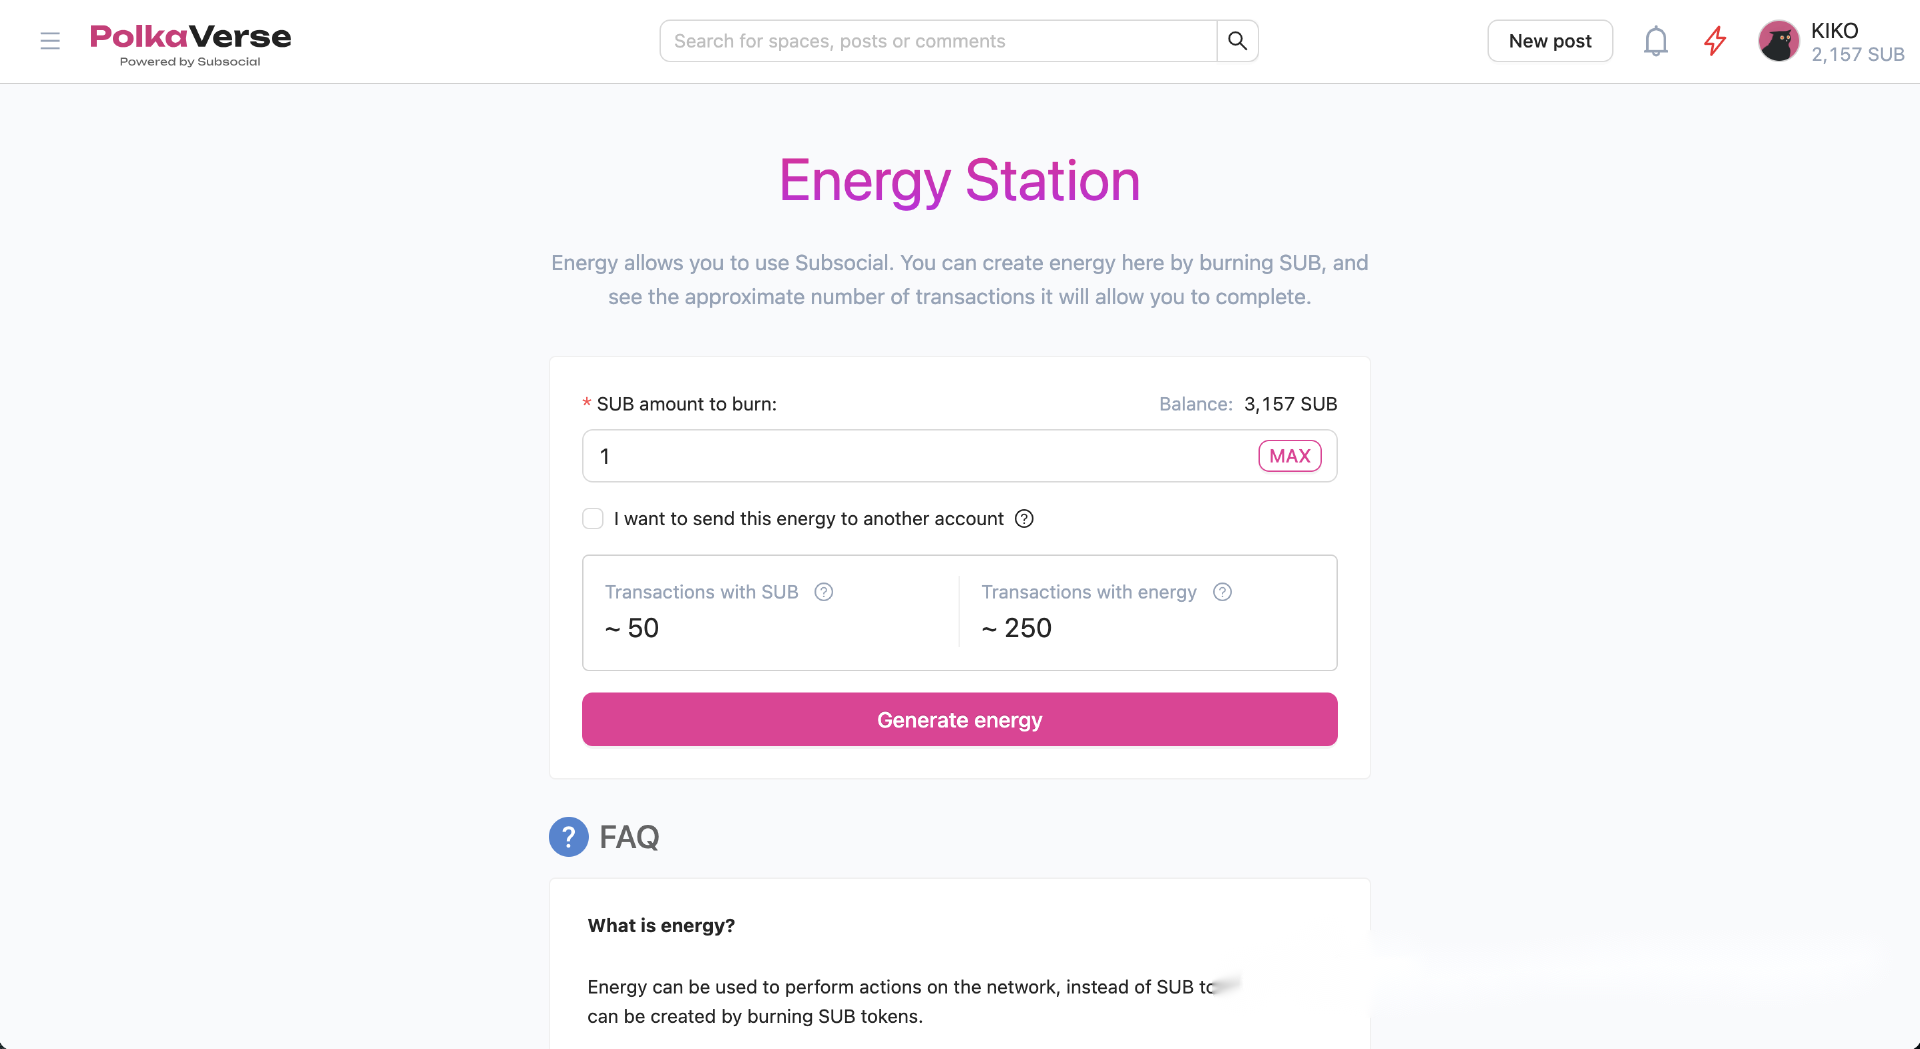This screenshot has width=1920, height=1049.
Task: Click MAX to burn full balance
Action: tap(1290, 456)
